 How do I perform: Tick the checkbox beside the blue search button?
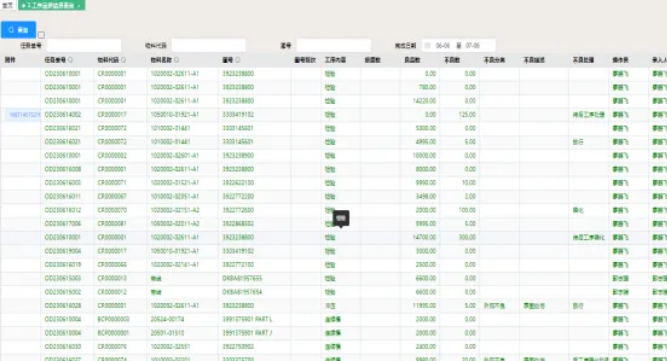pos(41,35)
